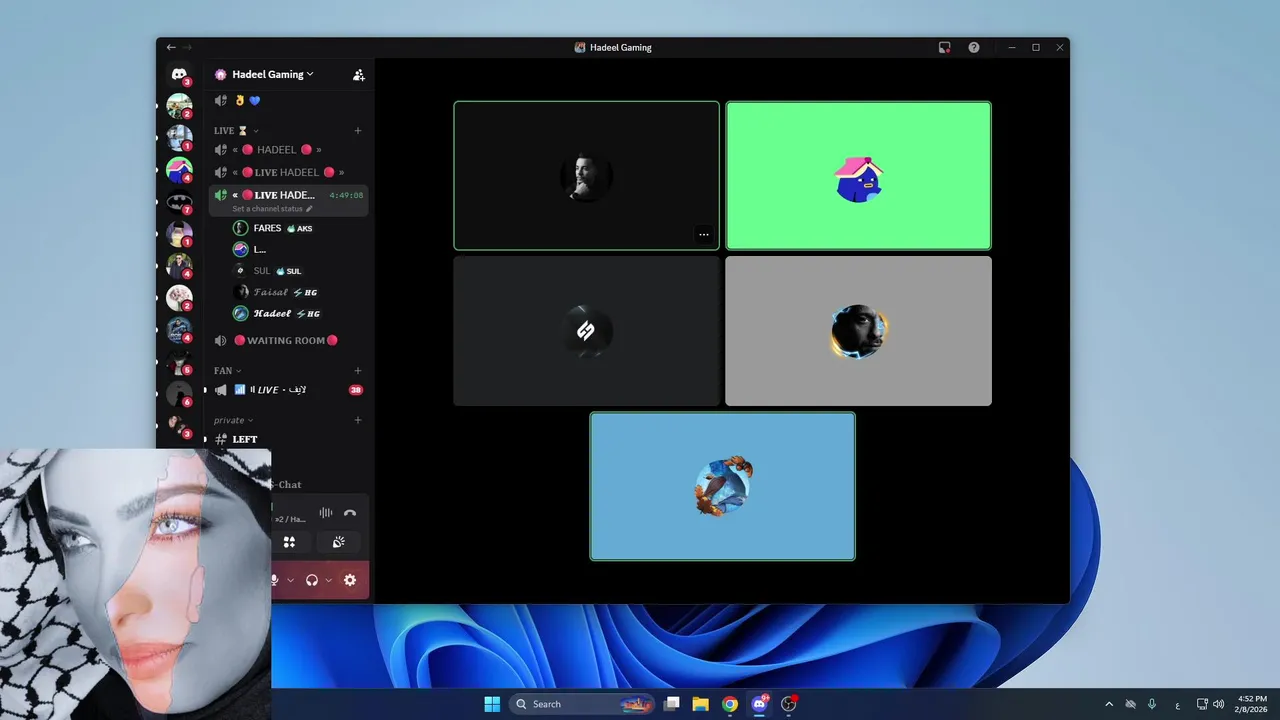This screenshot has width=1280, height=720.
Task: Focus the dark tile with S logo avatar
Action: point(586,331)
